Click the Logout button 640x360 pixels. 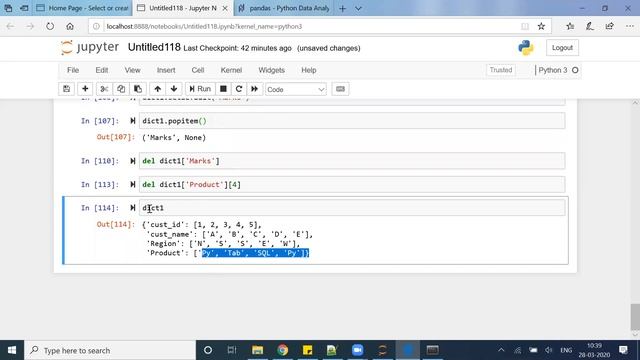tap(562, 48)
